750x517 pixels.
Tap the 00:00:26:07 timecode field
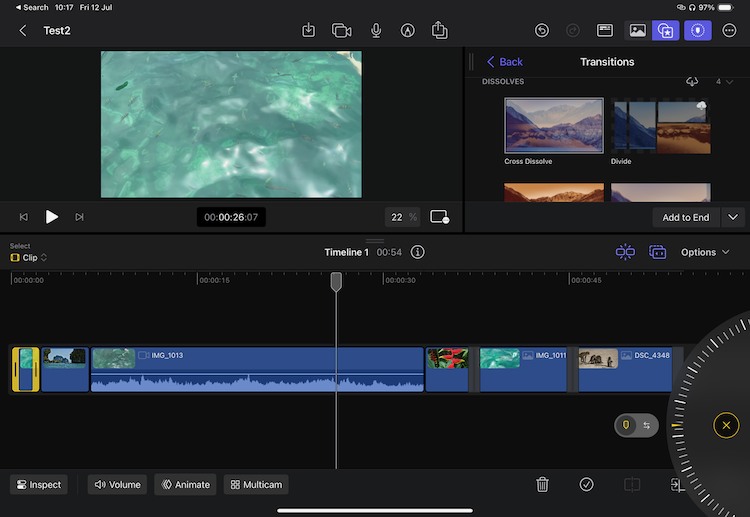point(231,217)
